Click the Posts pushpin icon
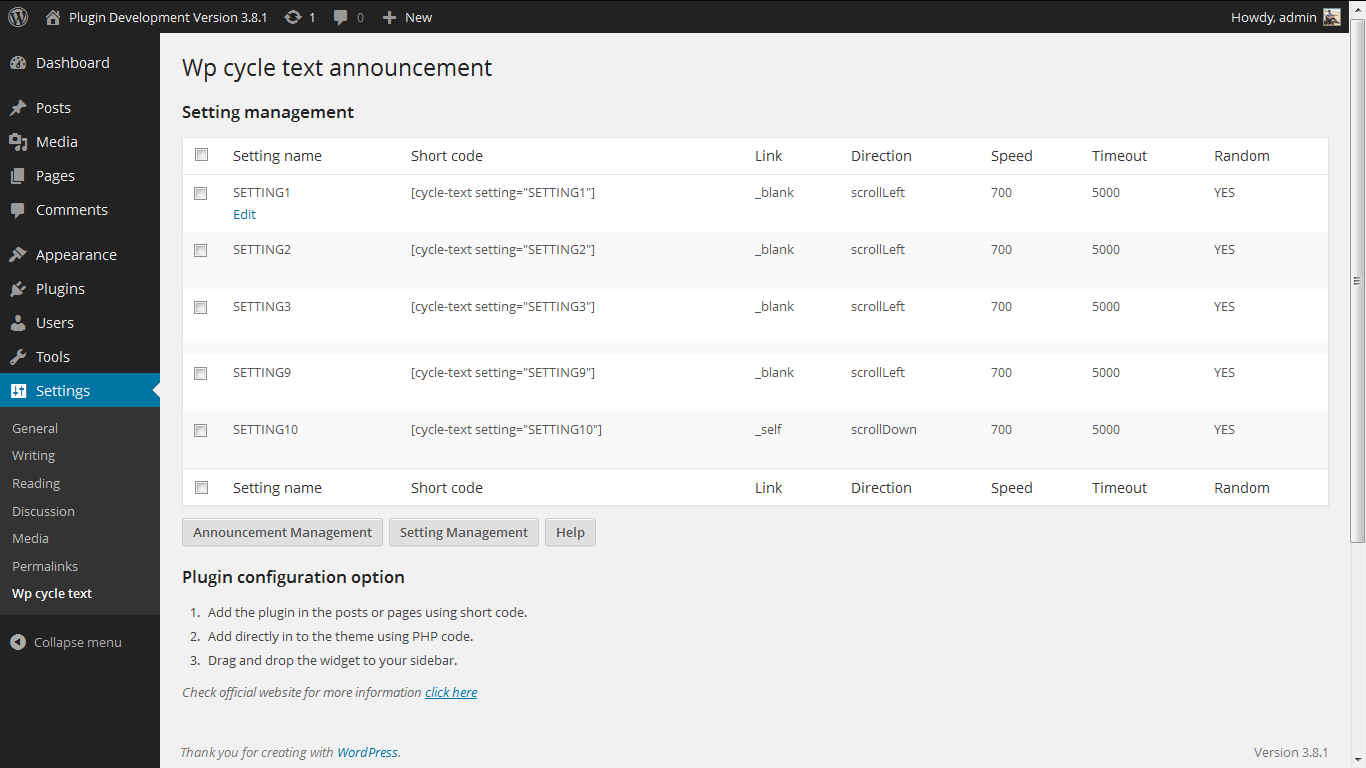The height and width of the screenshot is (768, 1366). [18, 108]
